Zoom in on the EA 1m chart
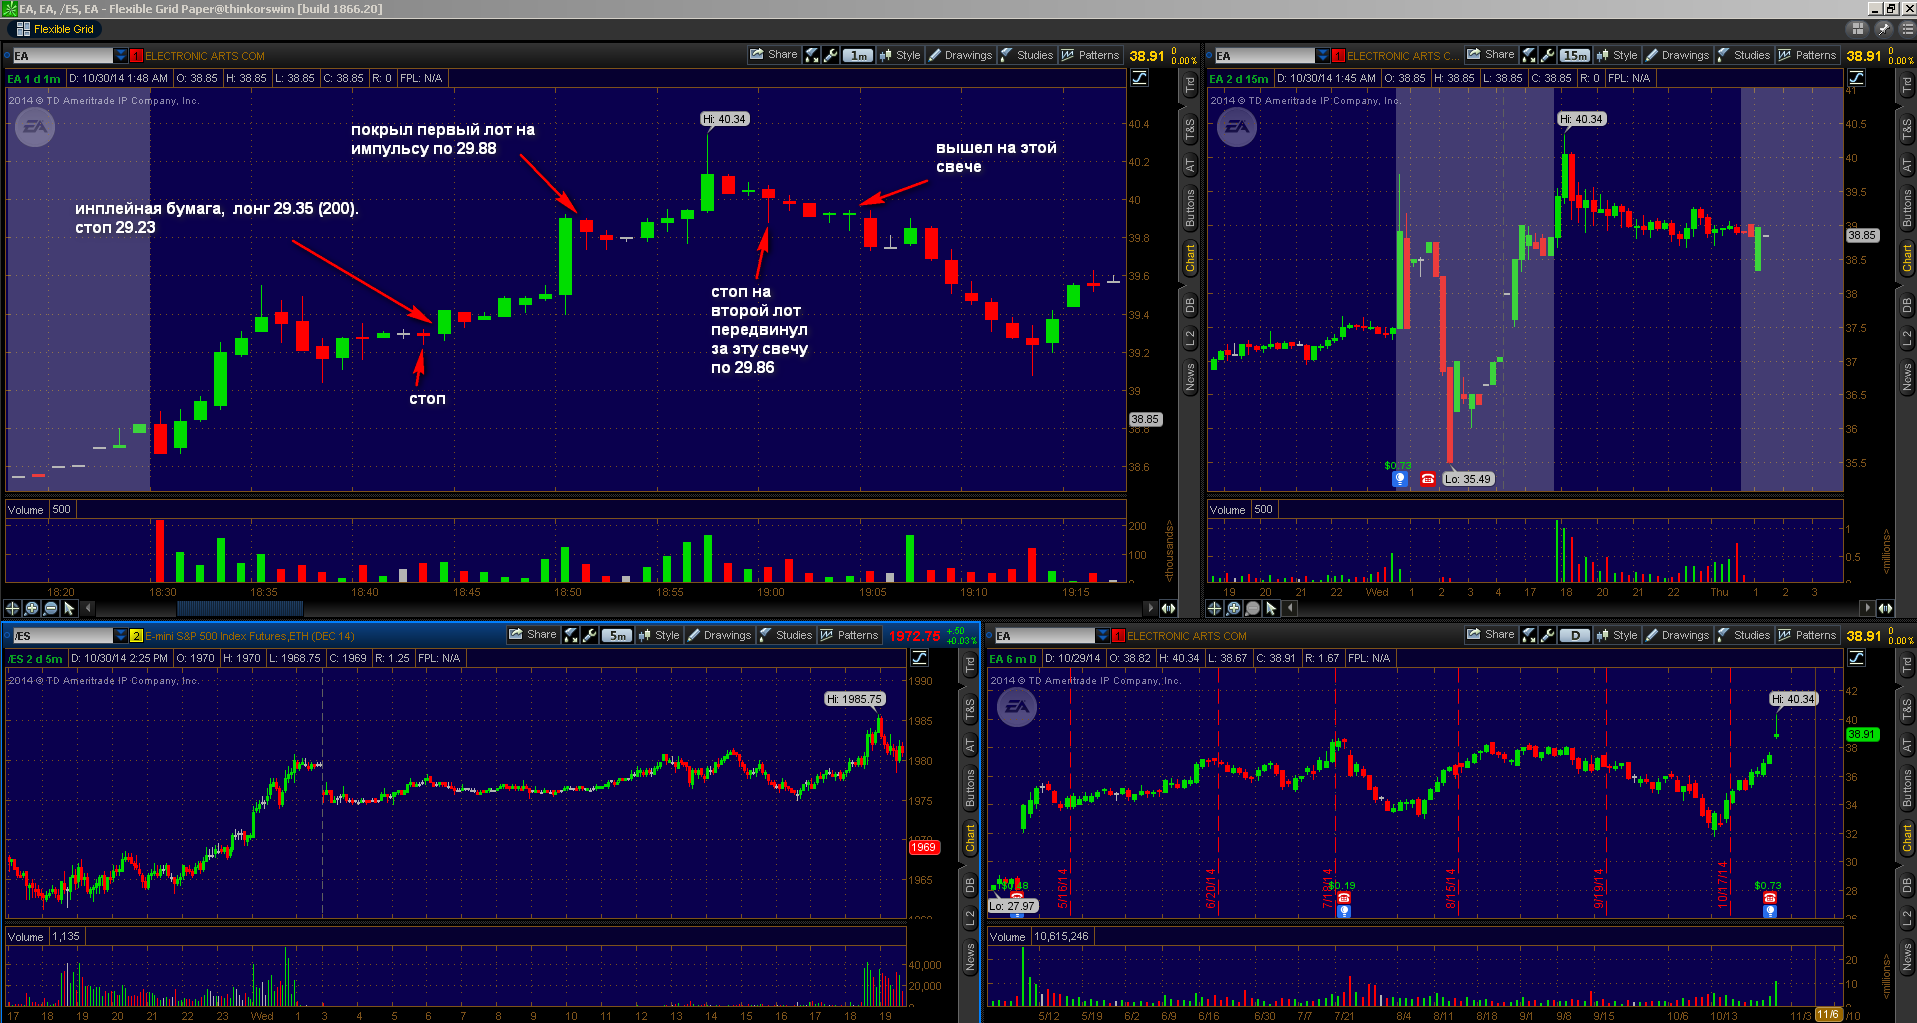Screen dimensions: 1917x1023 pyautogui.click(x=32, y=608)
